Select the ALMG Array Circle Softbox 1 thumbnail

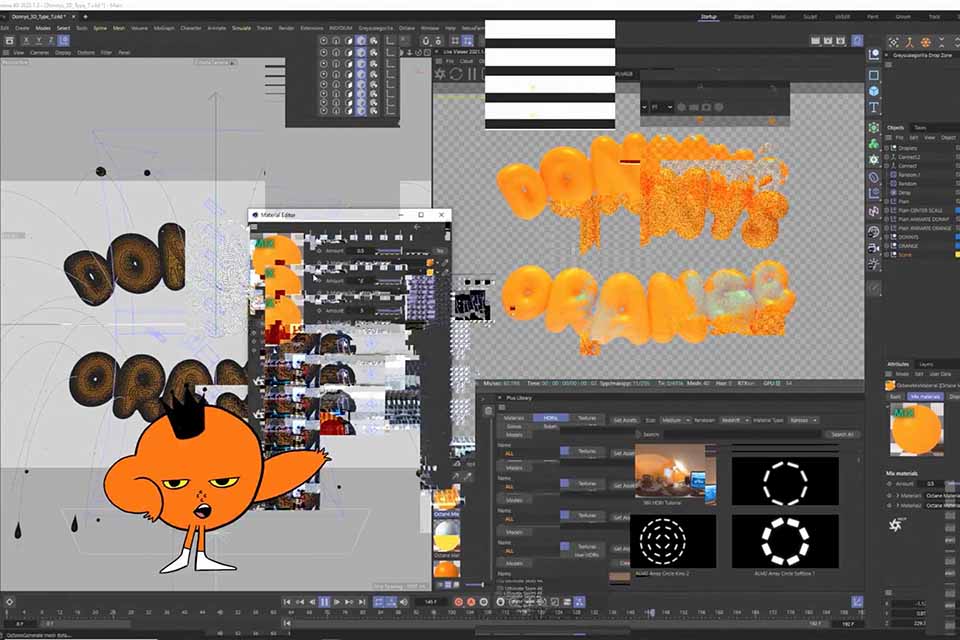pos(785,541)
